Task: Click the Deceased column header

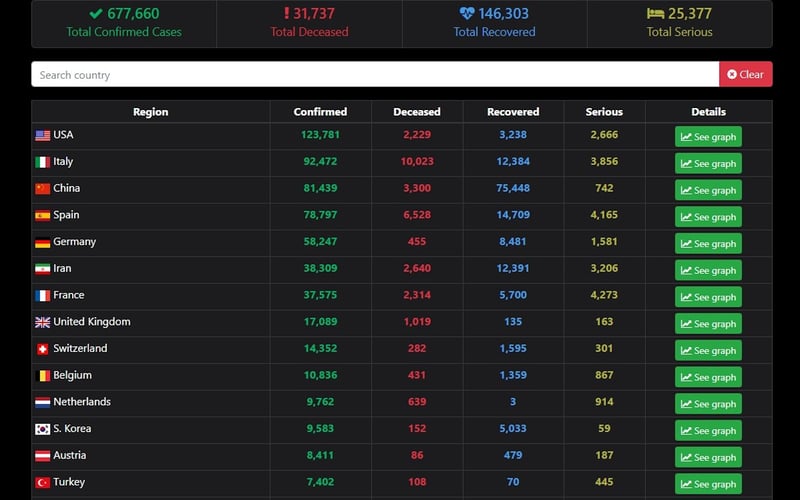Action: pyautogui.click(x=417, y=112)
